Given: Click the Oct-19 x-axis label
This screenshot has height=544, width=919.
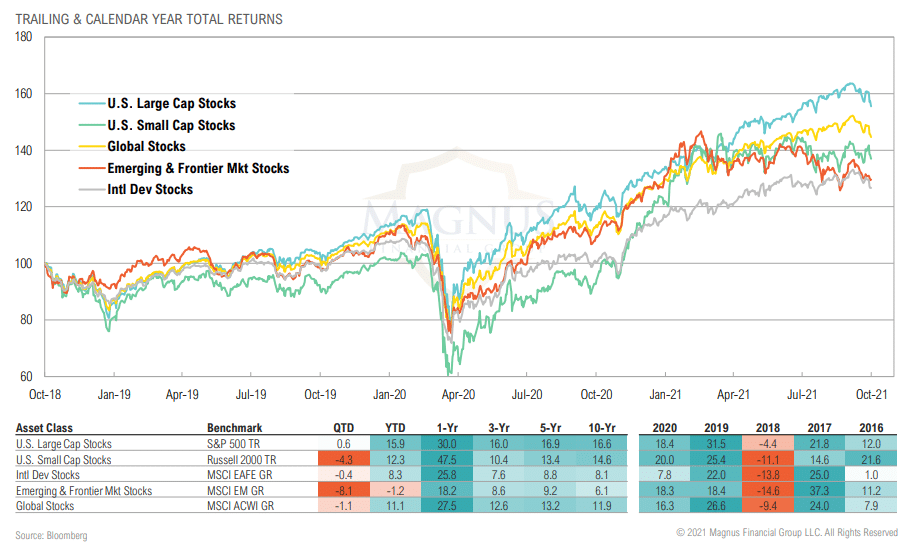Looking at the screenshot, I should (x=320, y=395).
